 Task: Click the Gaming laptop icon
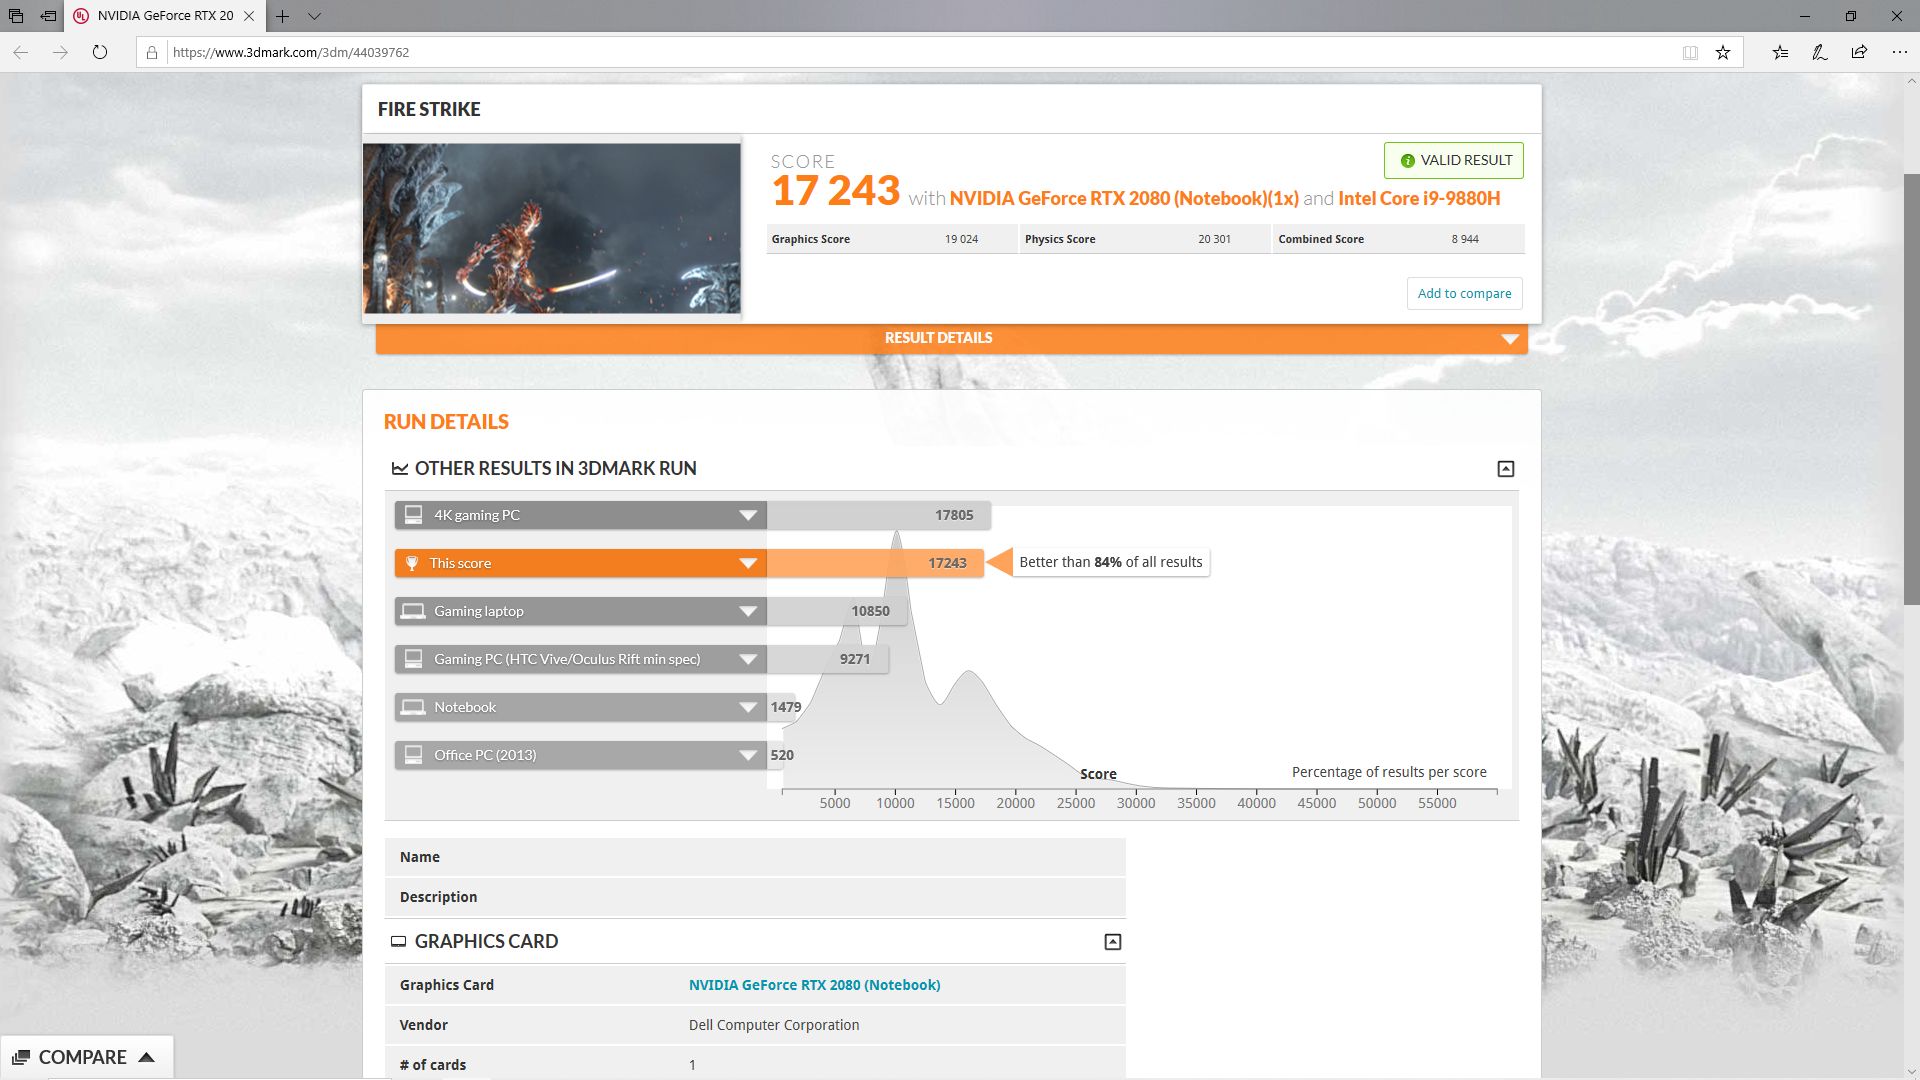412,611
